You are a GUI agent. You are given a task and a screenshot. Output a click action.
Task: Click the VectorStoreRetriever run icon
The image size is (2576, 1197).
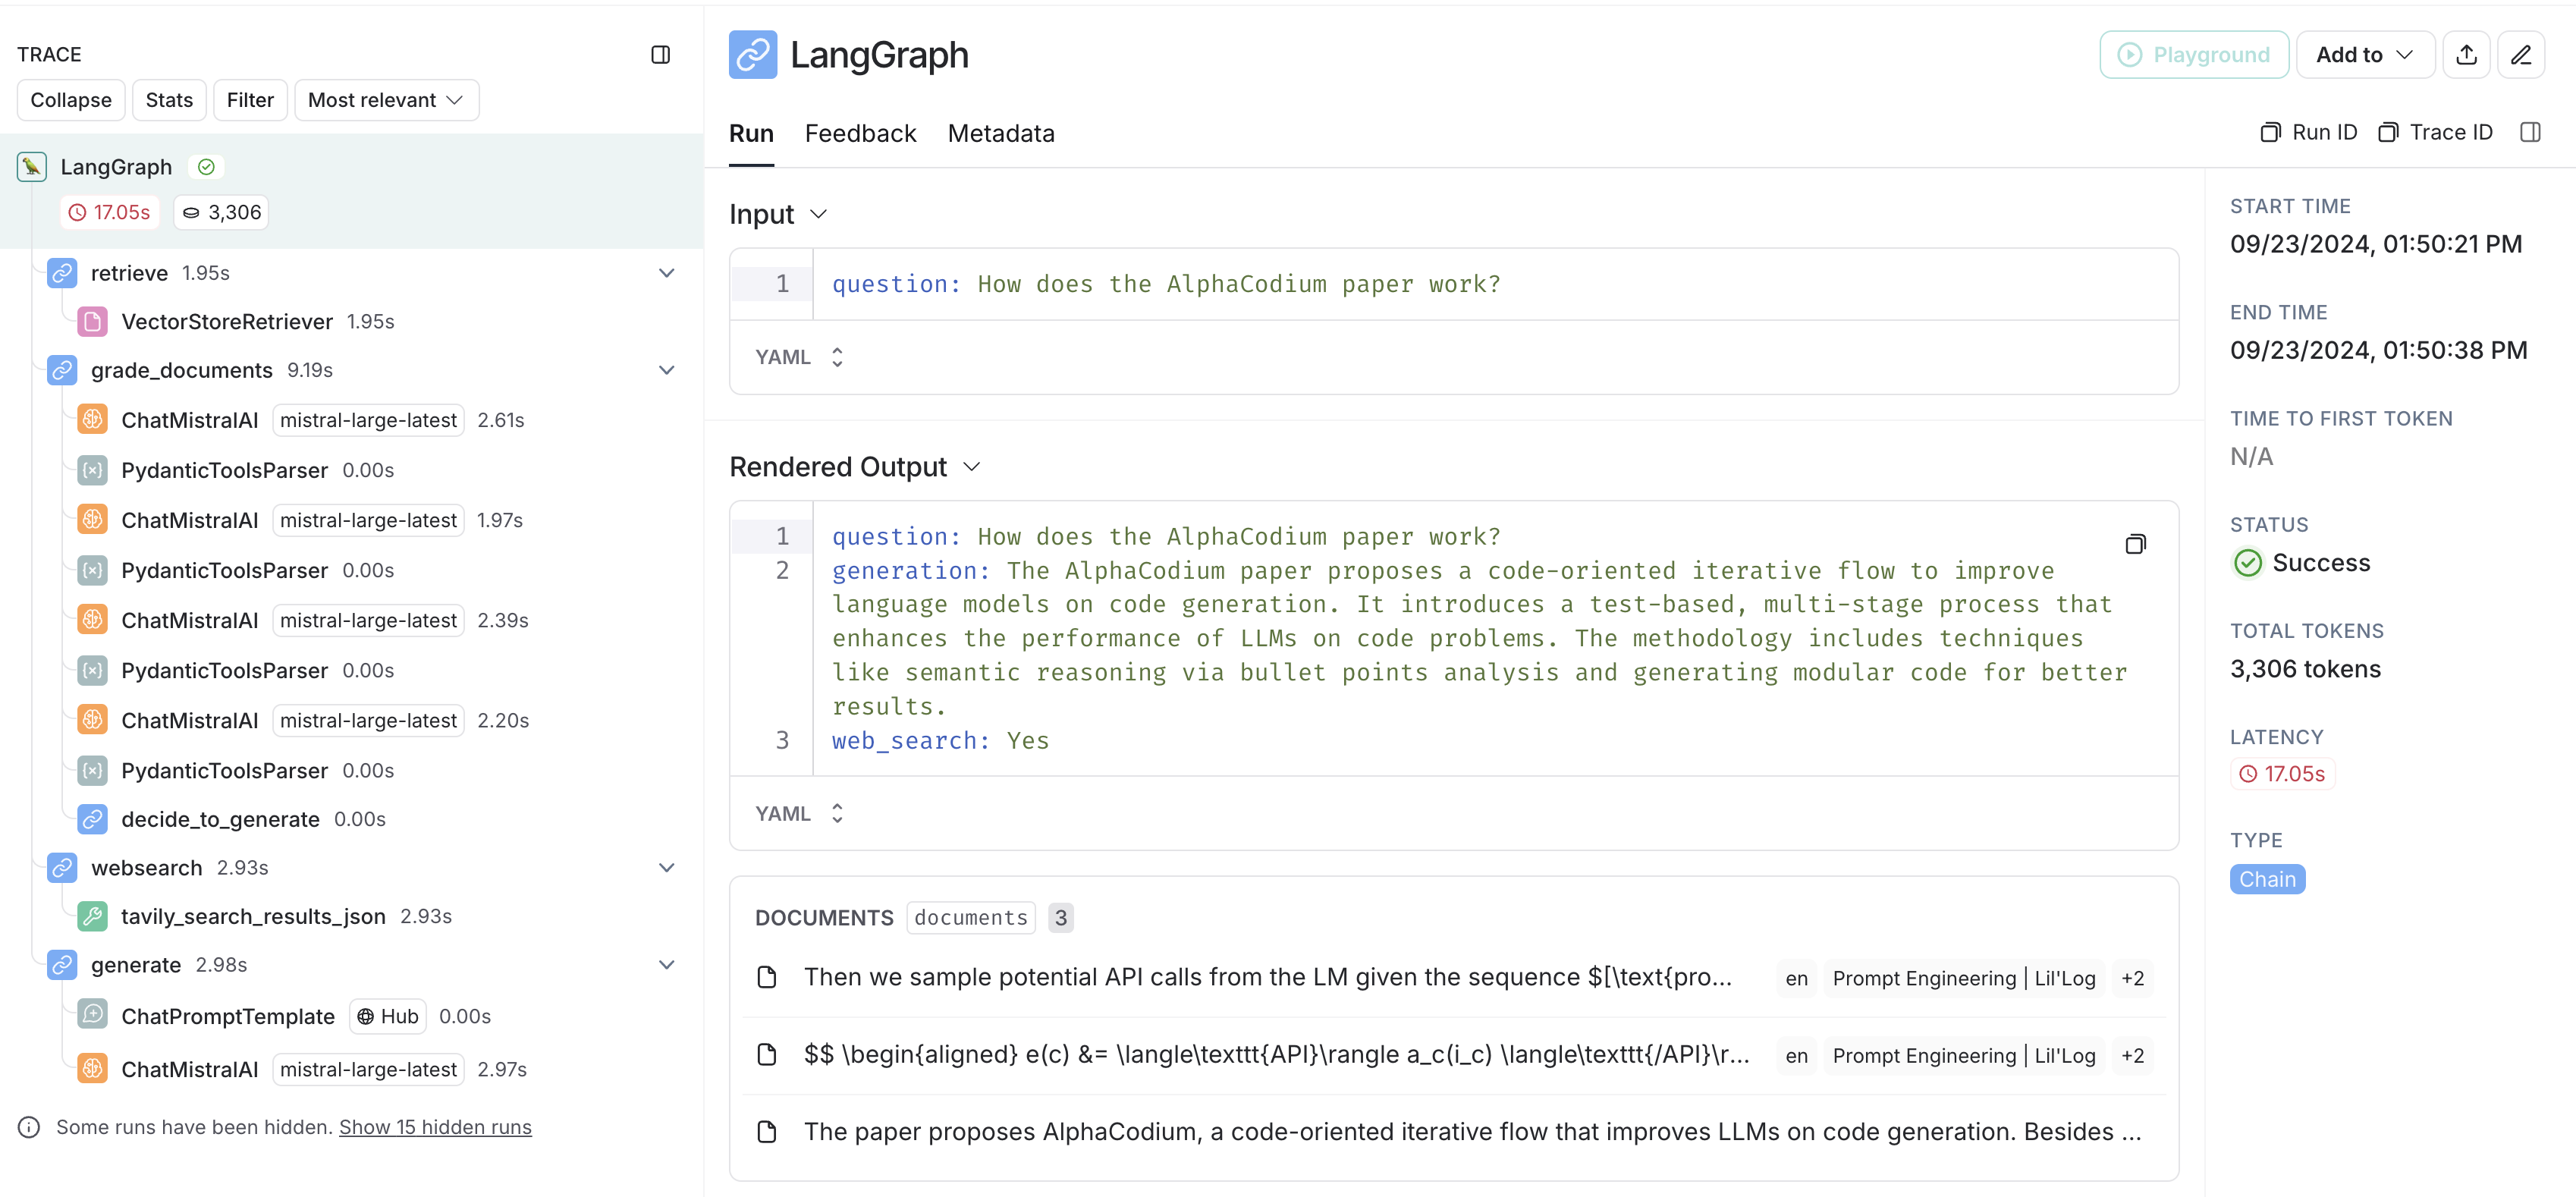pyautogui.click(x=92, y=322)
